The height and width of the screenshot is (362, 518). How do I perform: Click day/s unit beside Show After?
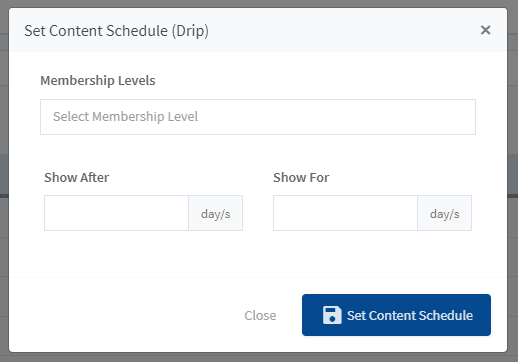[216, 213]
